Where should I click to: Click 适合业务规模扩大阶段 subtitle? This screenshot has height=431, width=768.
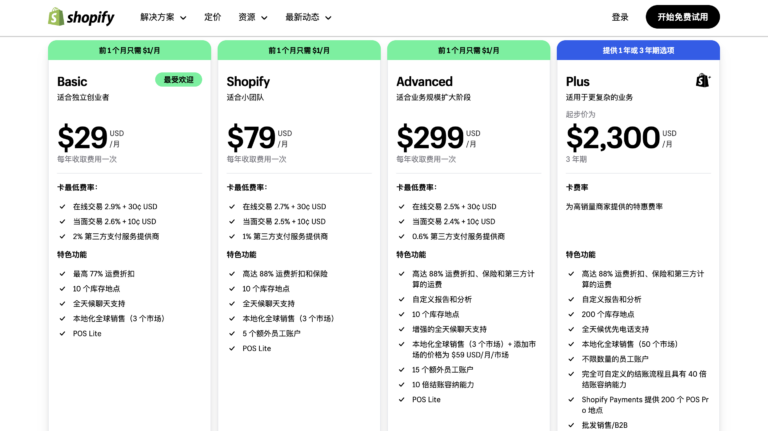pyautogui.click(x=433, y=97)
